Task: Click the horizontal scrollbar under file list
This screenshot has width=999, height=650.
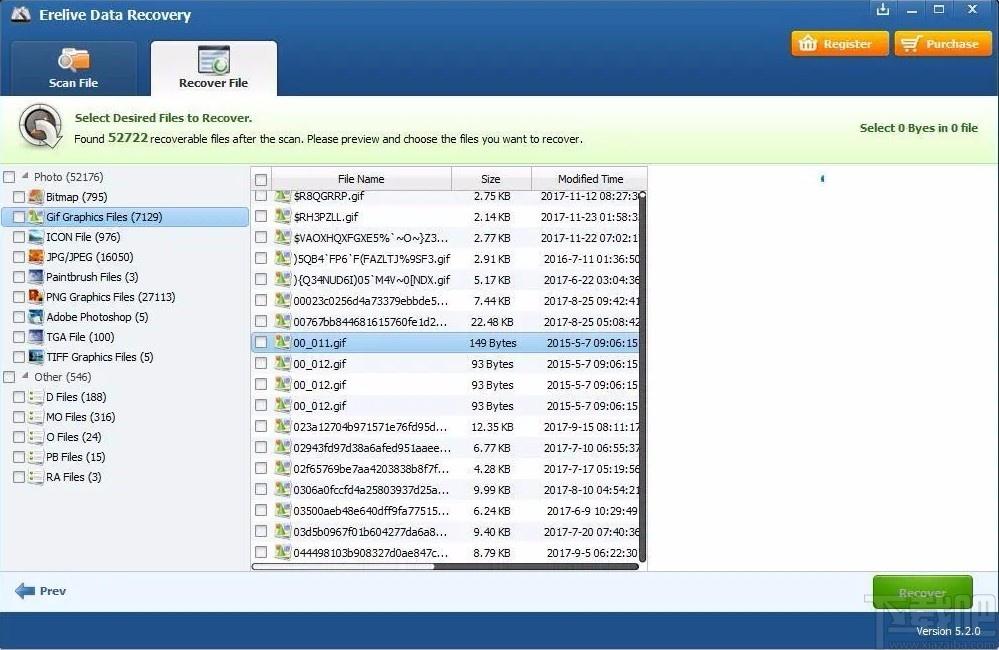Action: tap(445, 566)
